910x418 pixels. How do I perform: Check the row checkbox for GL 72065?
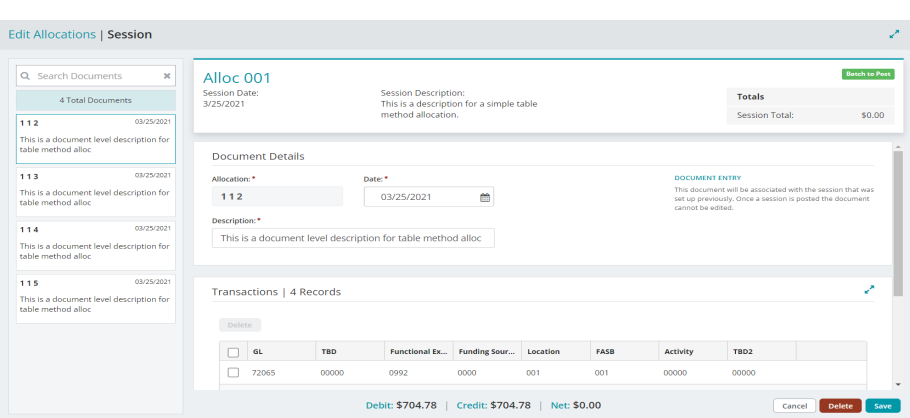233,372
